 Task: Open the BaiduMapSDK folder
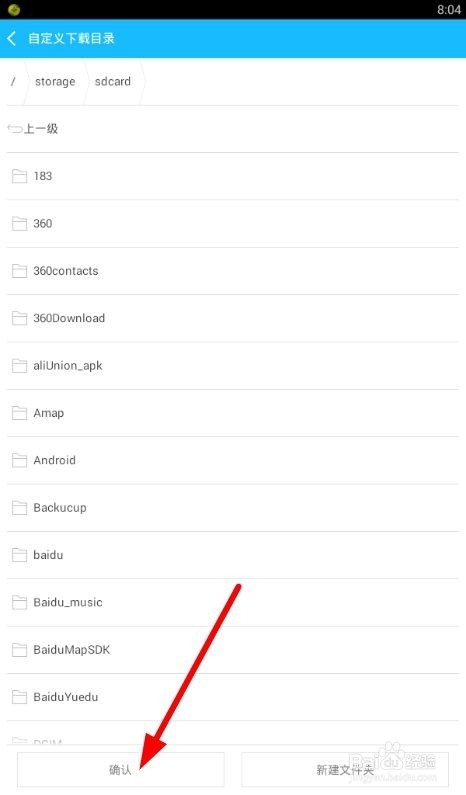click(x=233, y=650)
